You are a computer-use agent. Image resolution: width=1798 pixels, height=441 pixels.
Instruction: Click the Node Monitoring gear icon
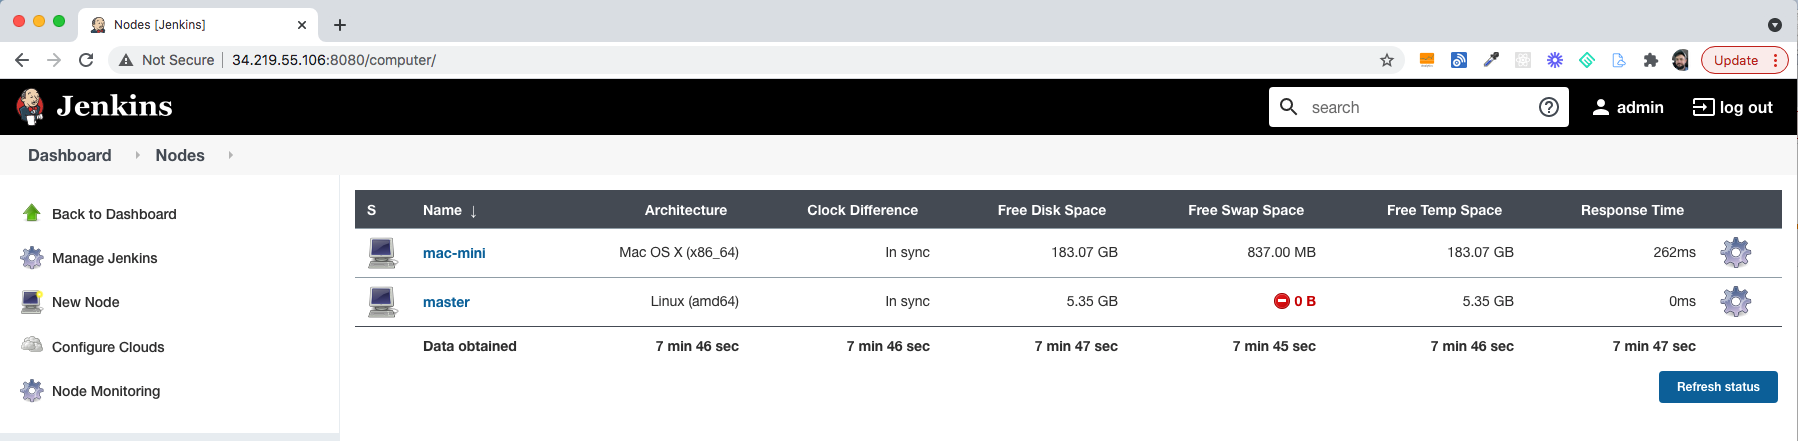tap(32, 390)
